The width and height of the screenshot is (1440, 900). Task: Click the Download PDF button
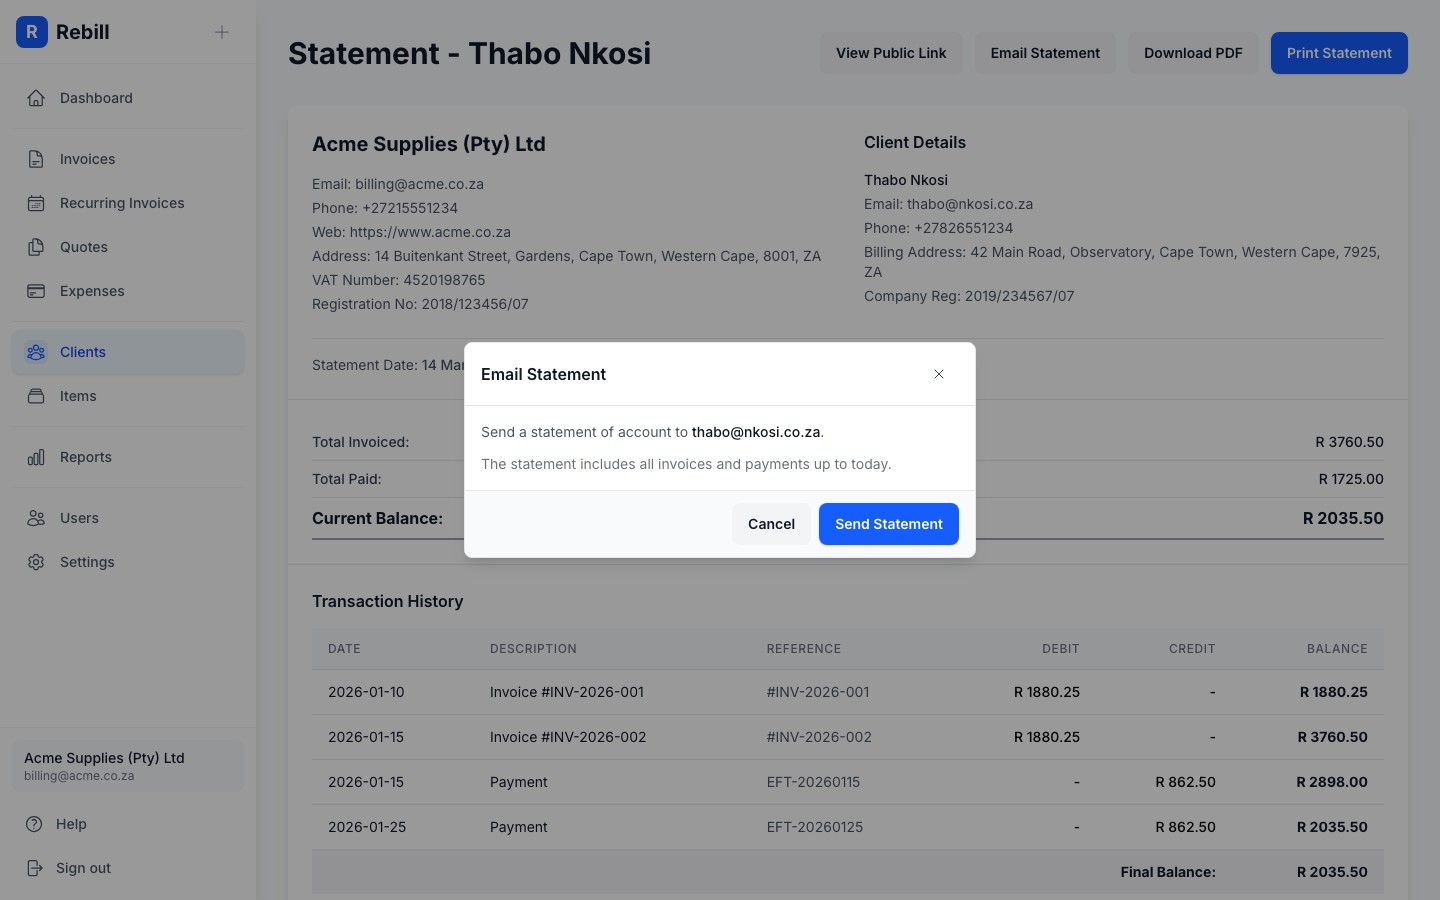click(x=1193, y=53)
